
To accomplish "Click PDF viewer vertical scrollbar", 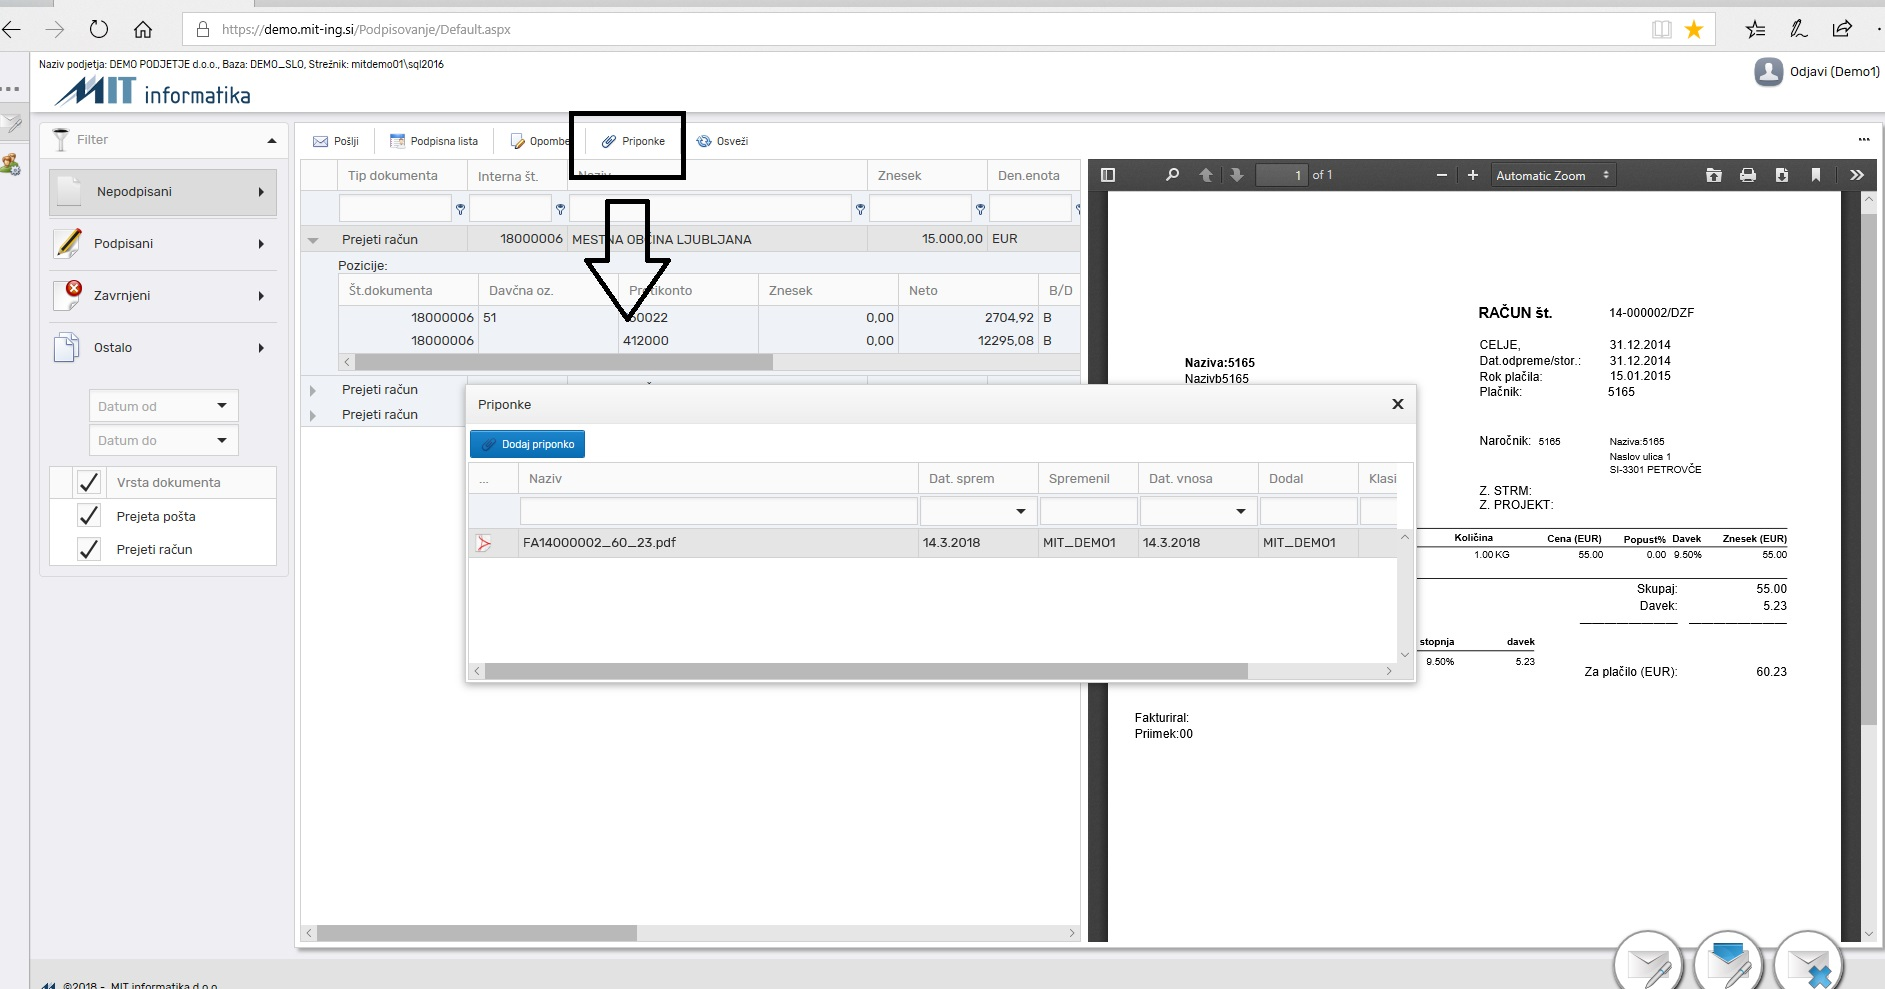I will (x=1869, y=468).
